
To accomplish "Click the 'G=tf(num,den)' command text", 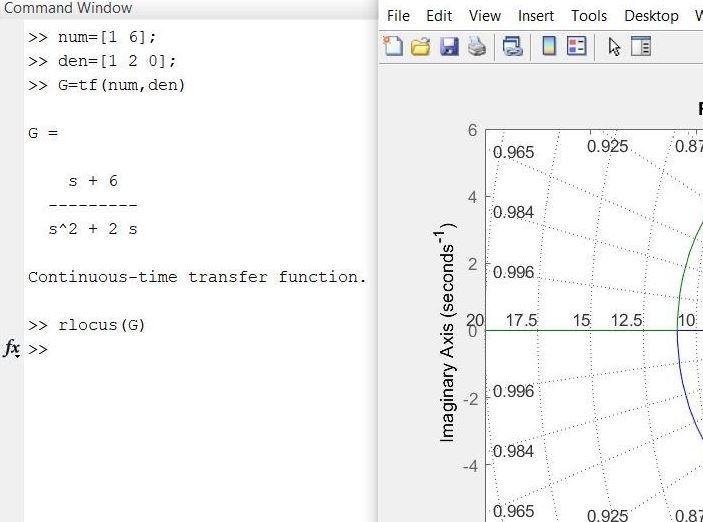I will [x=122, y=85].
